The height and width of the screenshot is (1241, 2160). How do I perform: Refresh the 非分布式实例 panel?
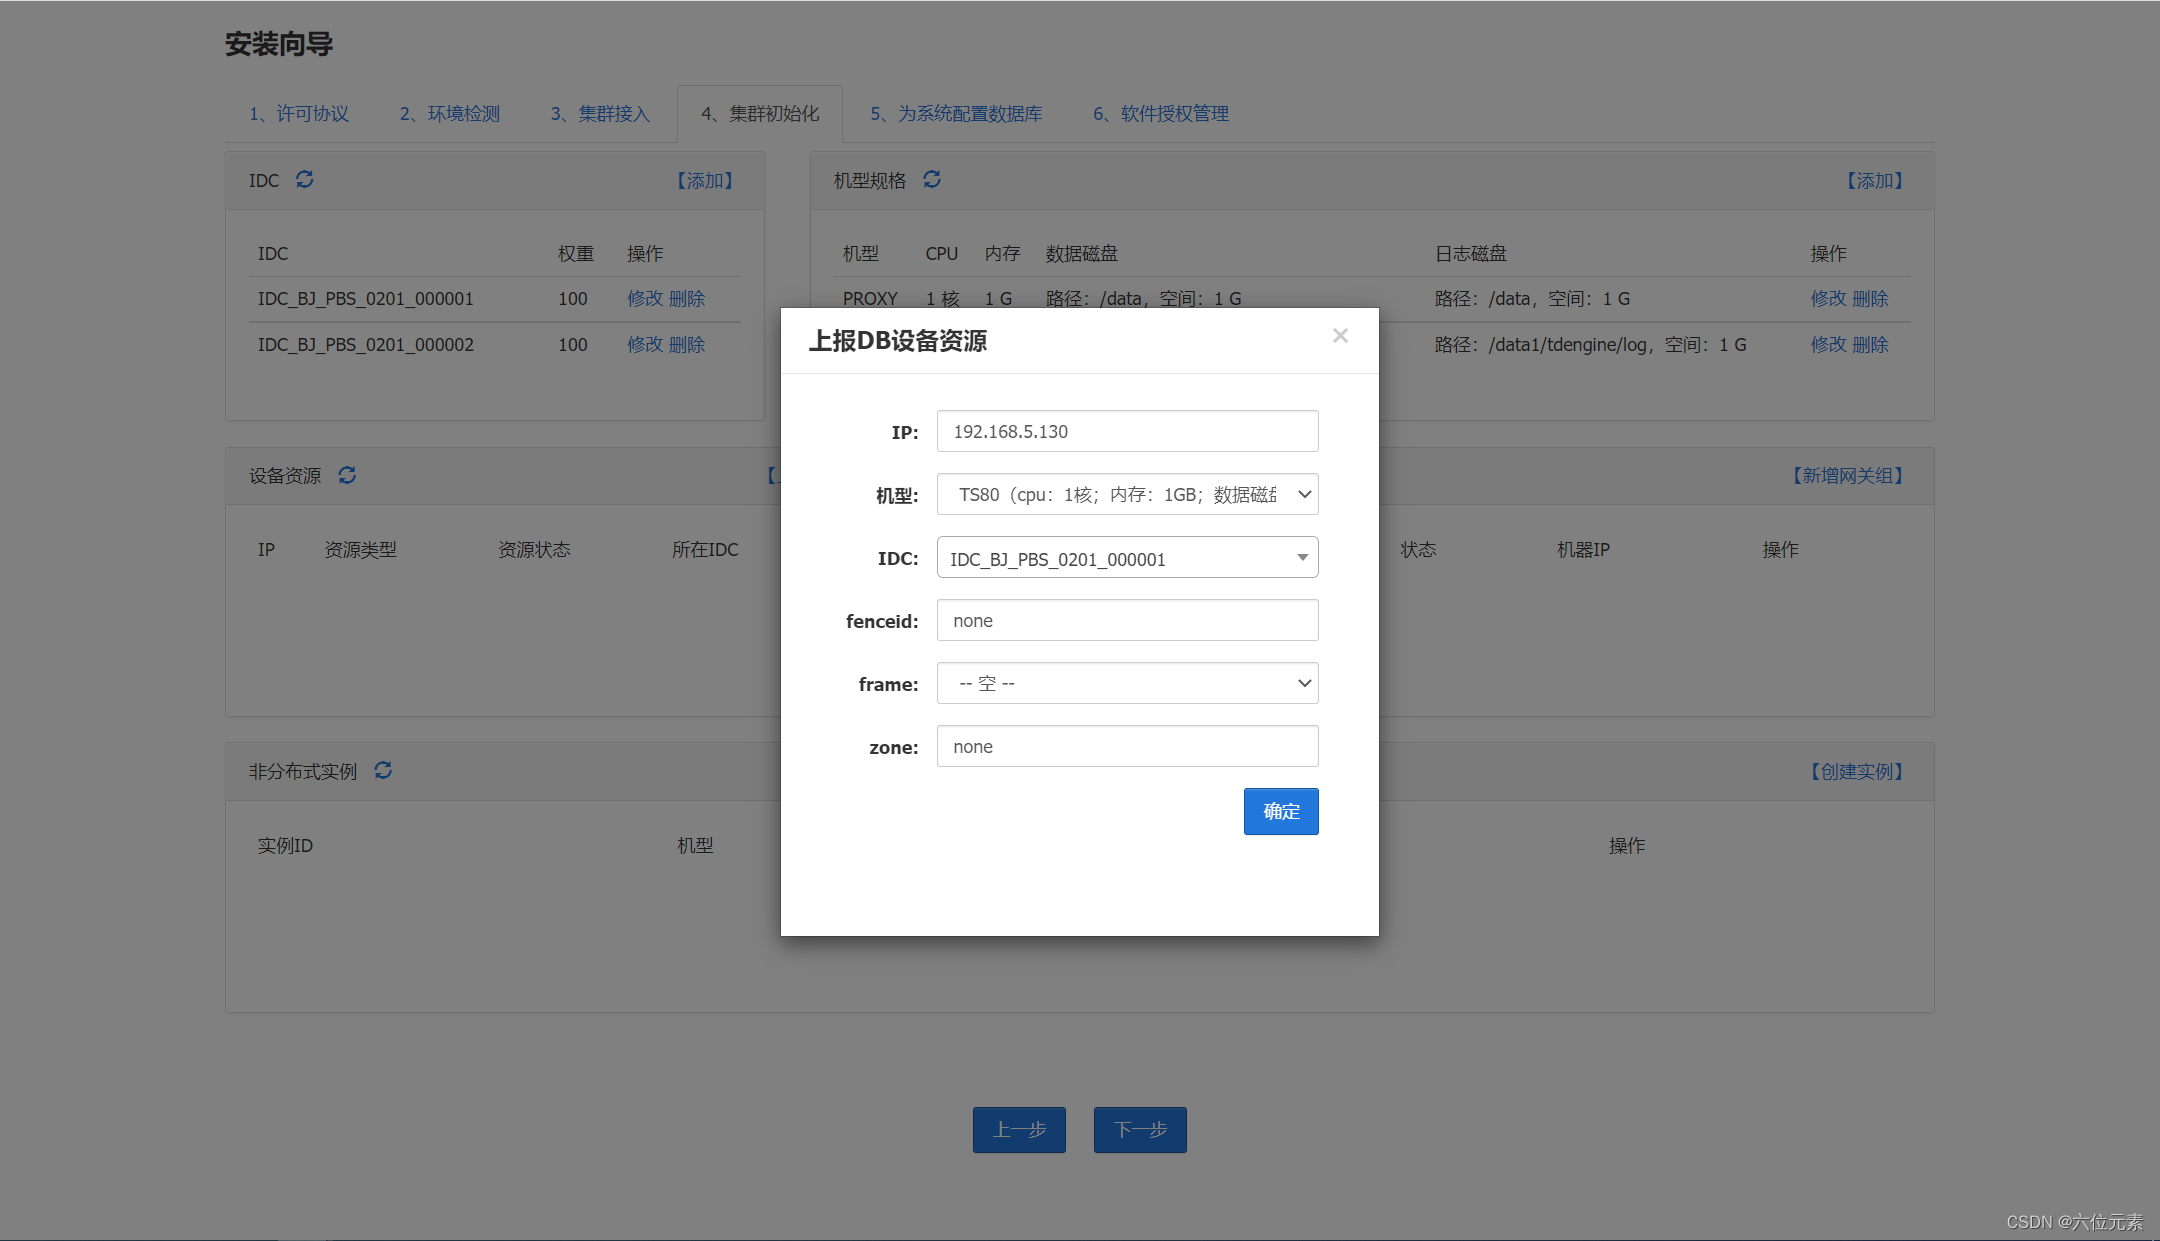[383, 771]
